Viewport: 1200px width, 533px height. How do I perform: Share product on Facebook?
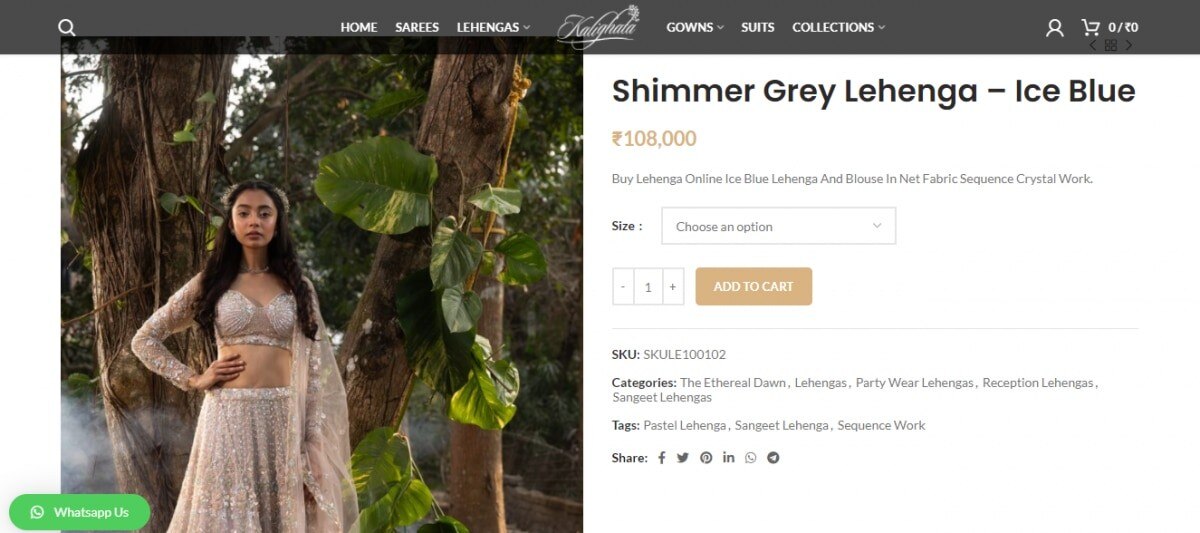click(661, 458)
